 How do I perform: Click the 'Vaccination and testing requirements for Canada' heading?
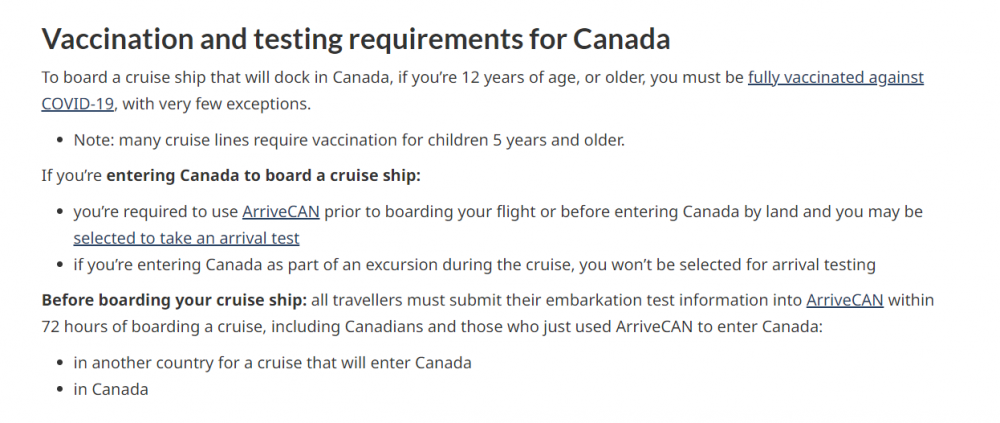(x=356, y=39)
